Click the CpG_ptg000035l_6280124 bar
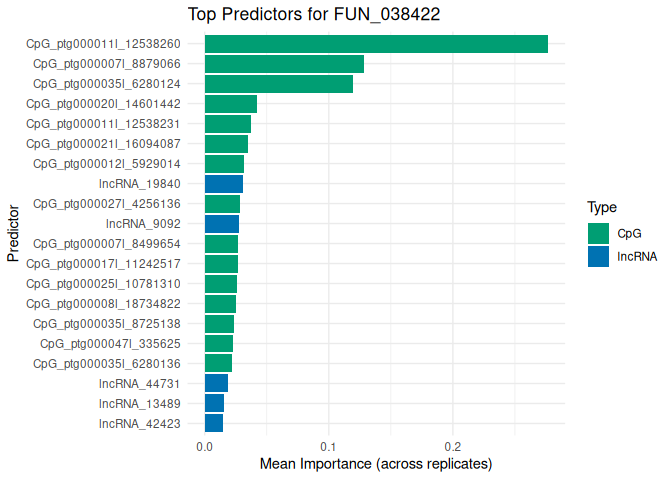Screen dimensions: 672x480 click(279, 84)
